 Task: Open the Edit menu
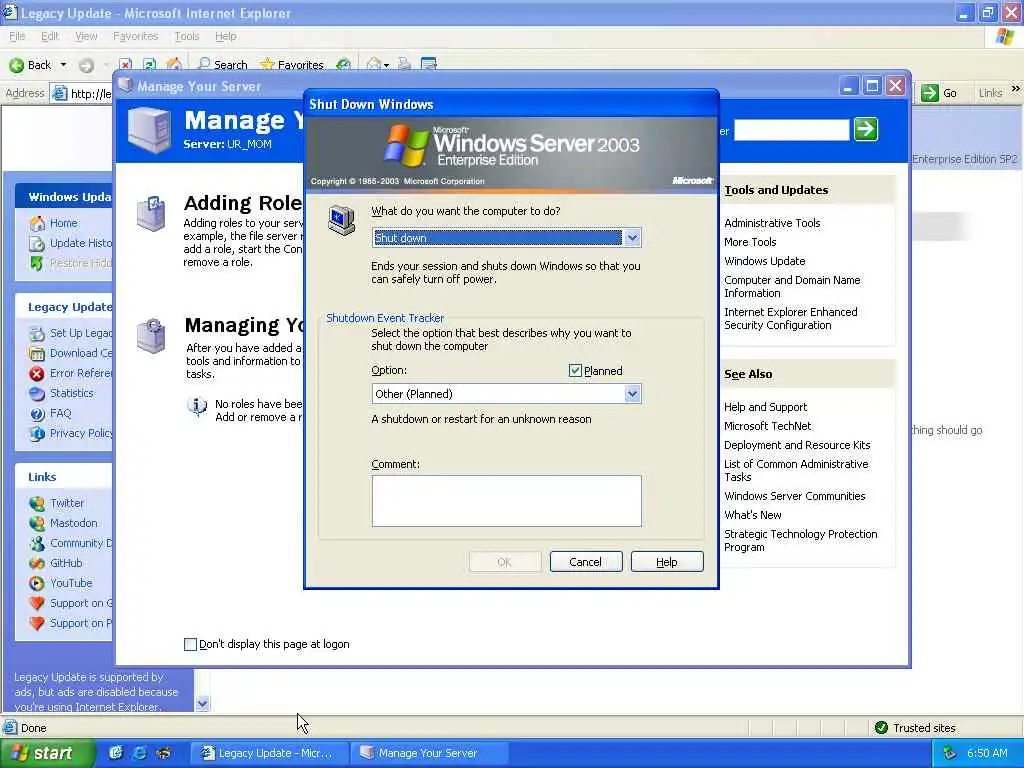coord(50,37)
